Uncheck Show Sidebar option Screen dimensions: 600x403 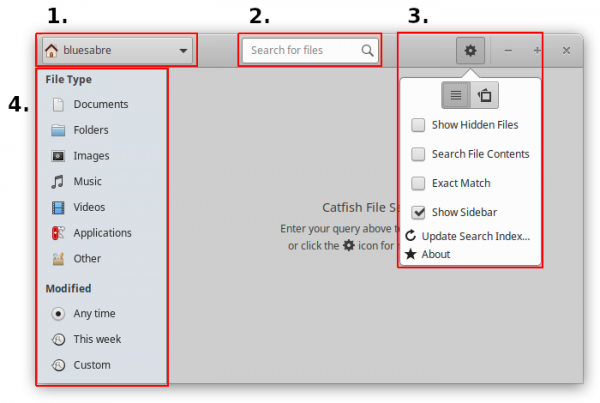tap(418, 212)
